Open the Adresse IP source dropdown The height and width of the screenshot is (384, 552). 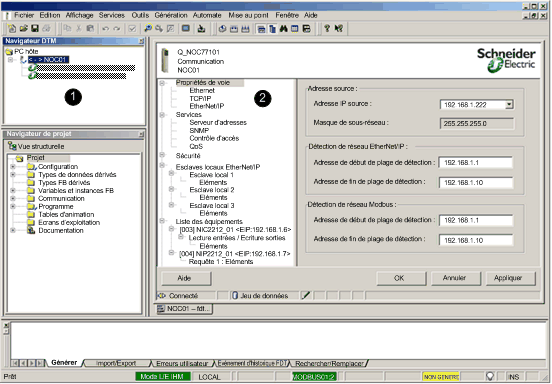click(509, 104)
